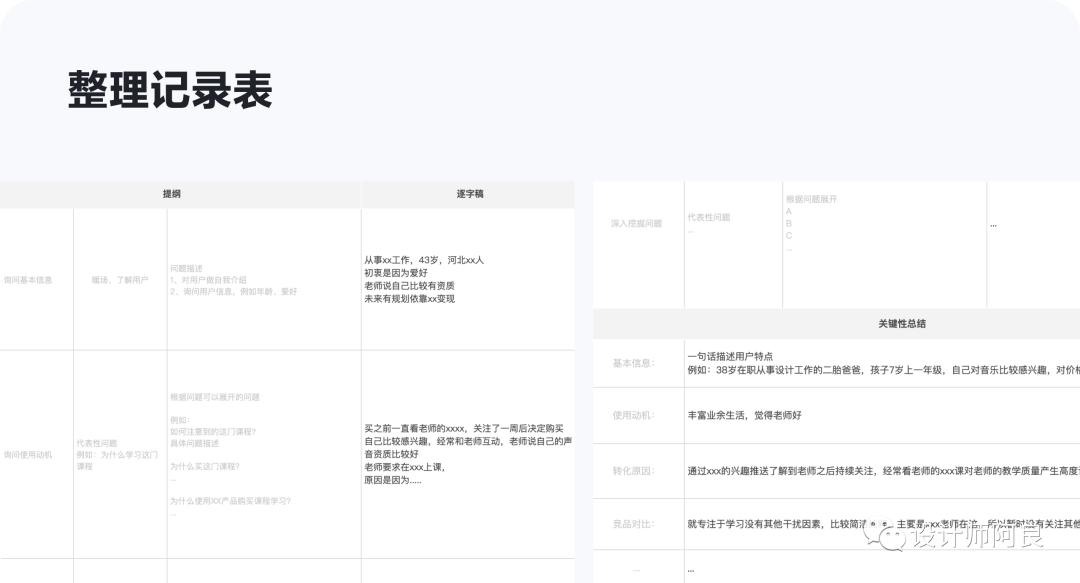Image resolution: width=1080 pixels, height=583 pixels.
Task: Click the 丰富业余生活，觉得老师好 cell
Action: coord(745,415)
